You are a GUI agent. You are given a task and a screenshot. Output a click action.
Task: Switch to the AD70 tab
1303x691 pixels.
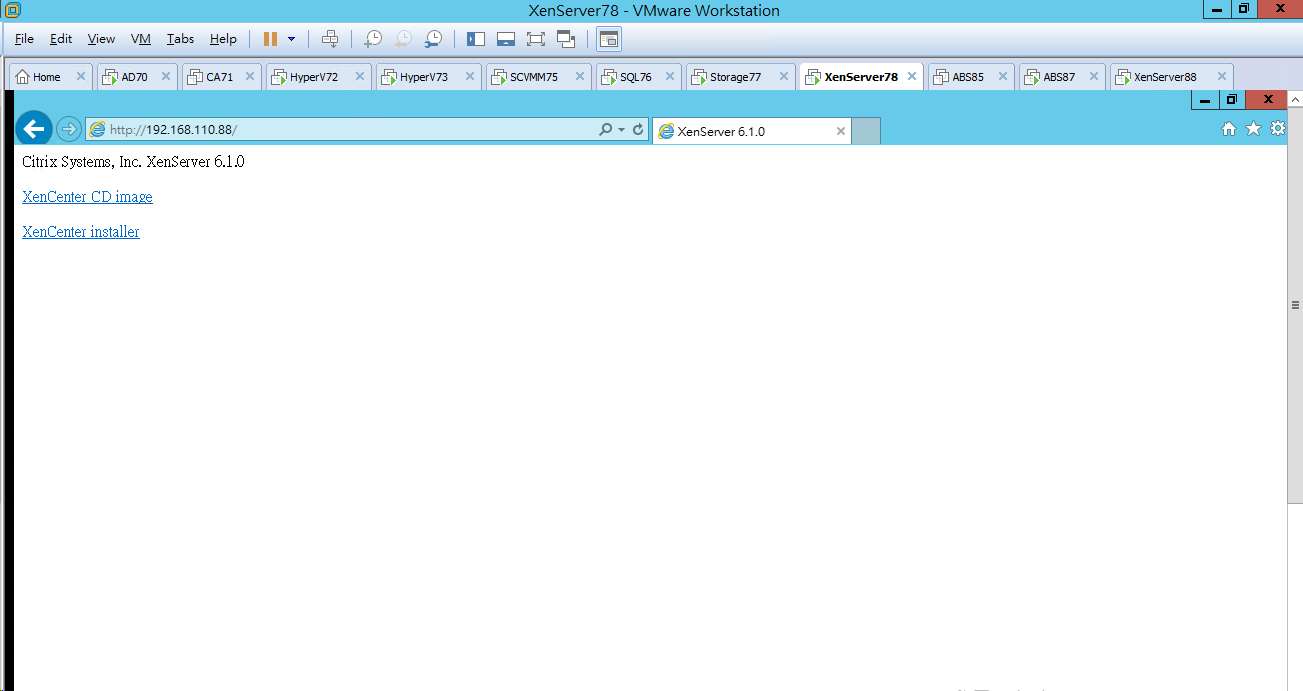pyautogui.click(x=134, y=77)
